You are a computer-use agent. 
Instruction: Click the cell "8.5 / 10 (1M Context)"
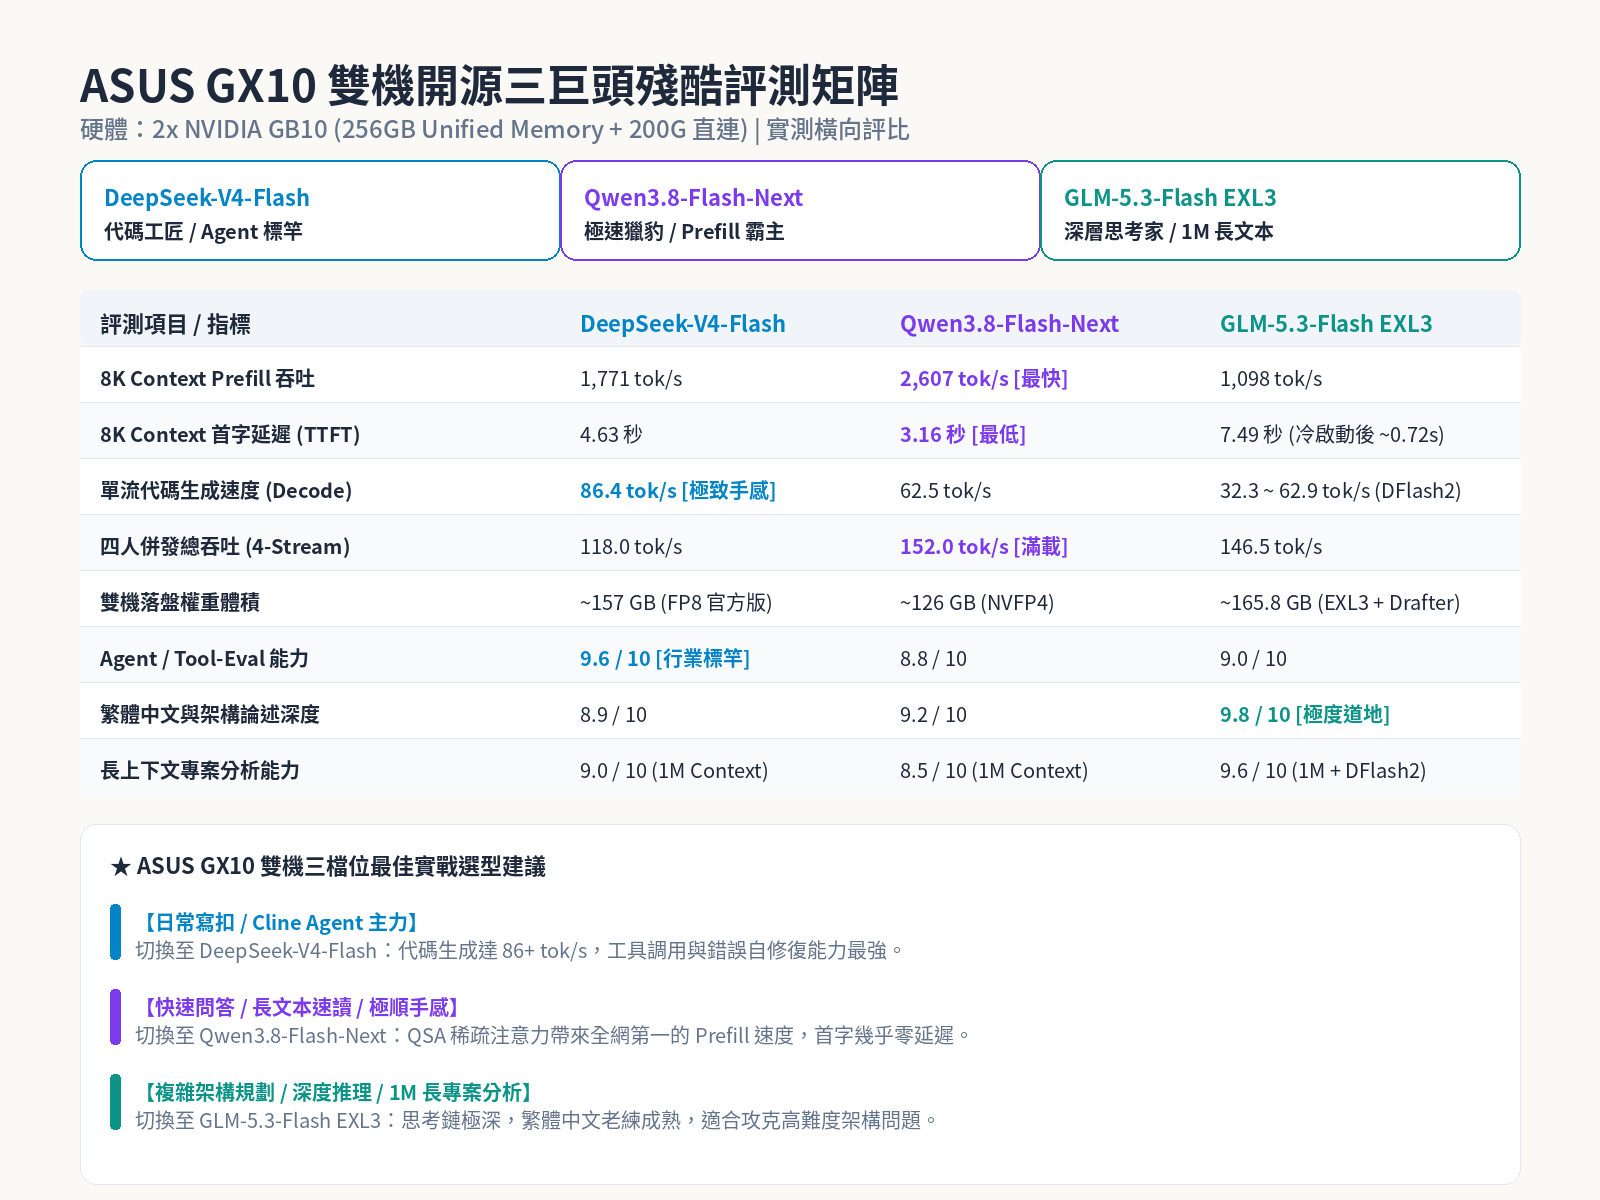tap(994, 771)
